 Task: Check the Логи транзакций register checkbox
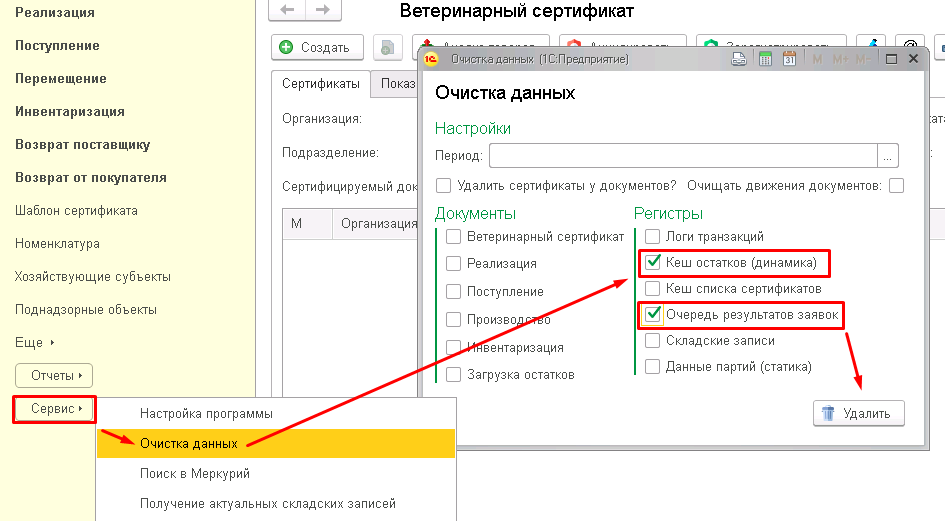click(x=652, y=236)
